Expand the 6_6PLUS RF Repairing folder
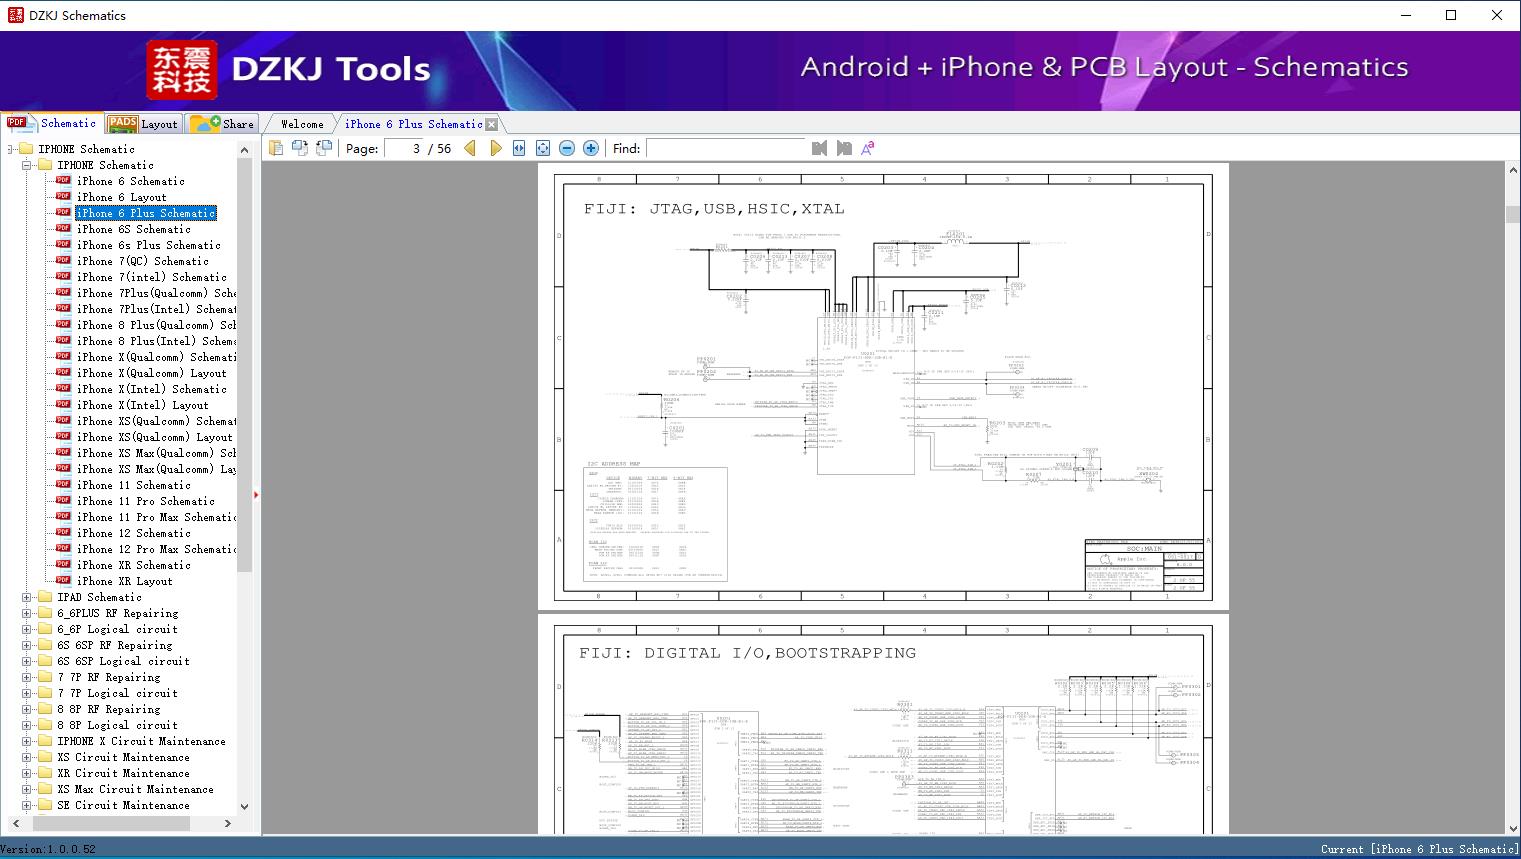The height and width of the screenshot is (859, 1521). [27, 613]
